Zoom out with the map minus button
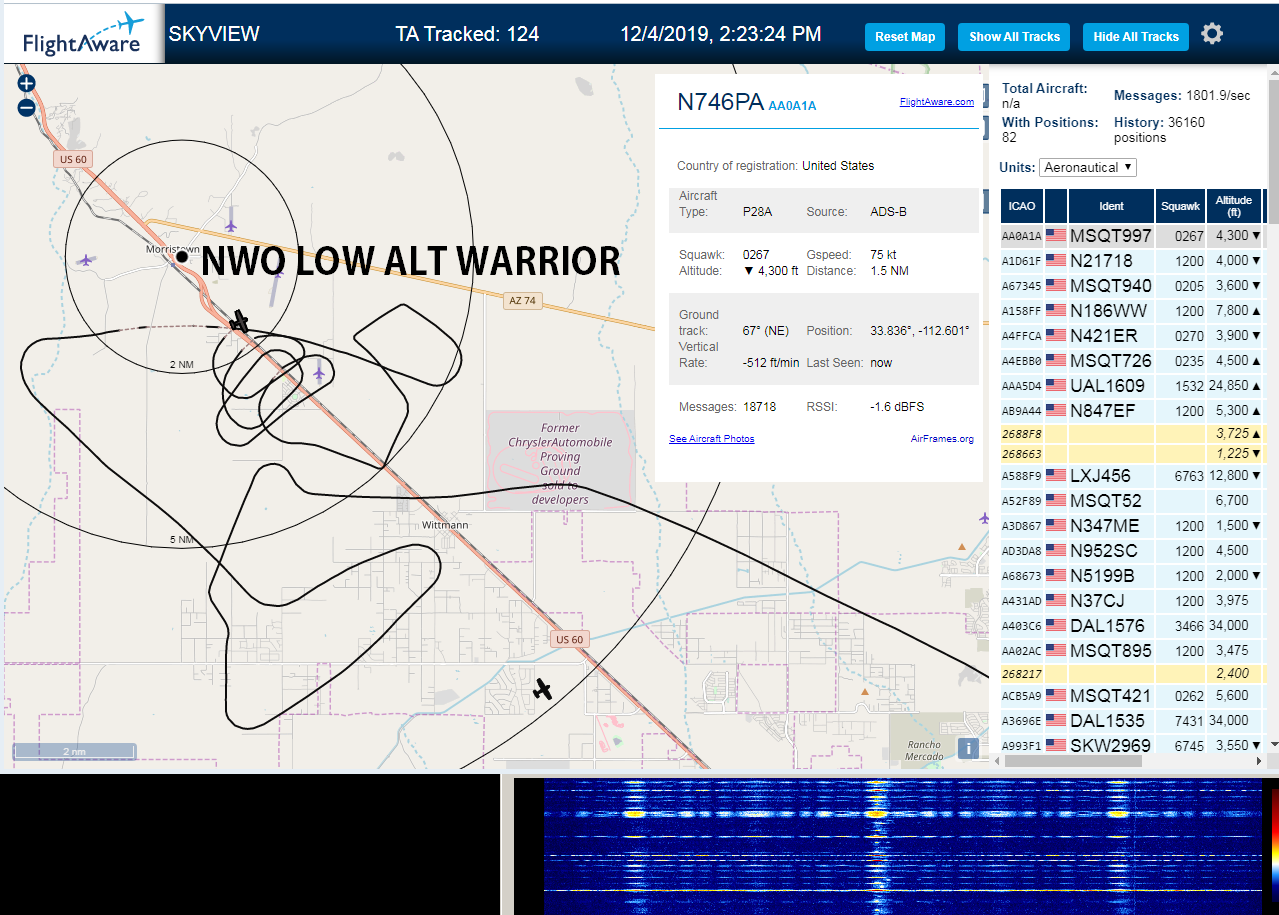1279x915 pixels. (x=26, y=107)
